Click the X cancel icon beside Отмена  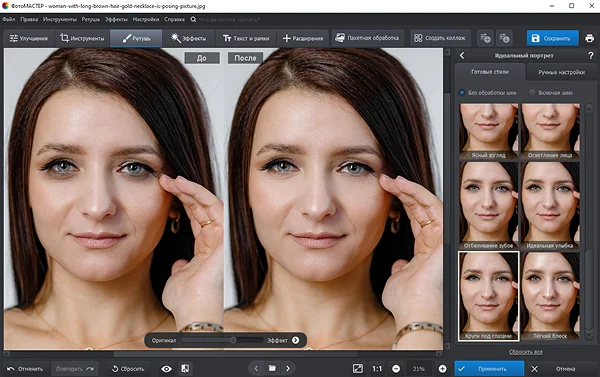pos(535,369)
